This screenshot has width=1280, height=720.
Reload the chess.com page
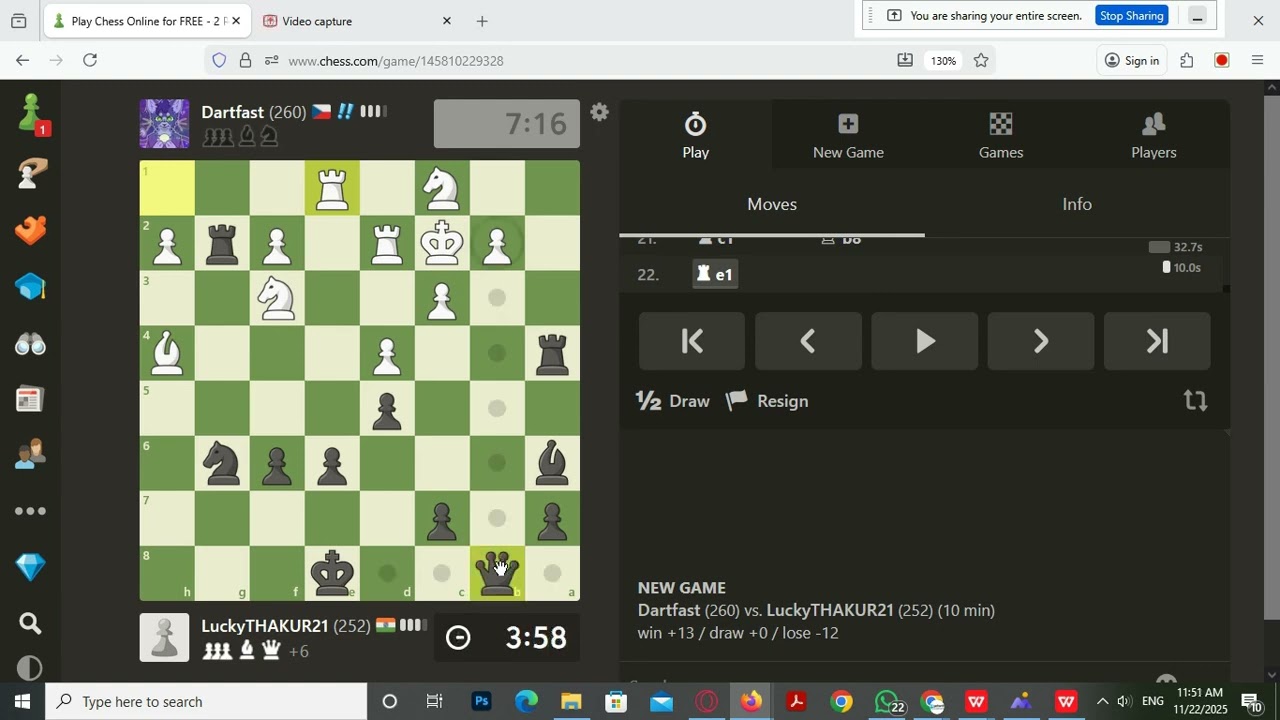point(90,61)
